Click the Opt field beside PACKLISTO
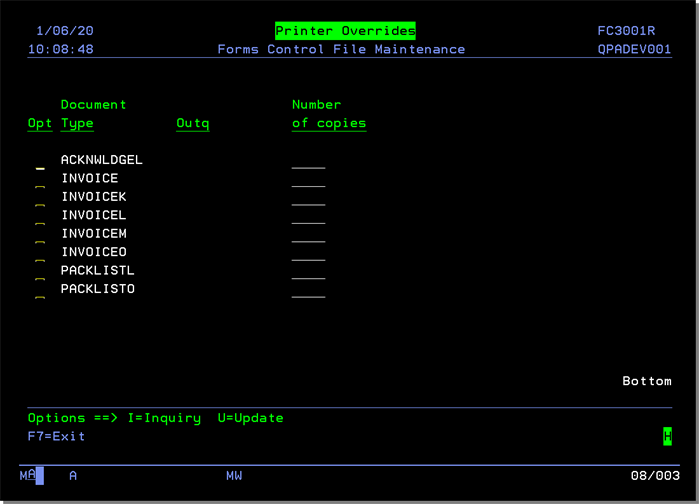The image size is (699, 504). 40,295
